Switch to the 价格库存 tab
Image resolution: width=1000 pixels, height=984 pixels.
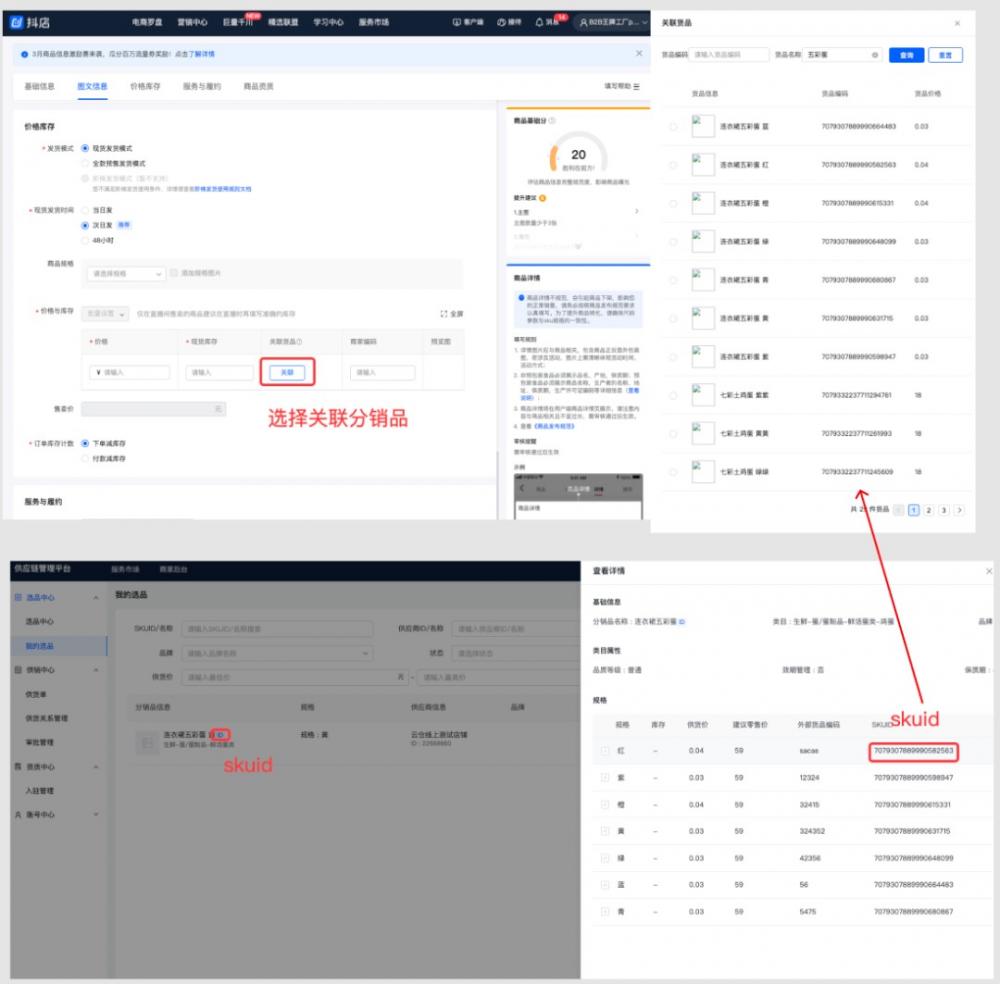coord(145,86)
